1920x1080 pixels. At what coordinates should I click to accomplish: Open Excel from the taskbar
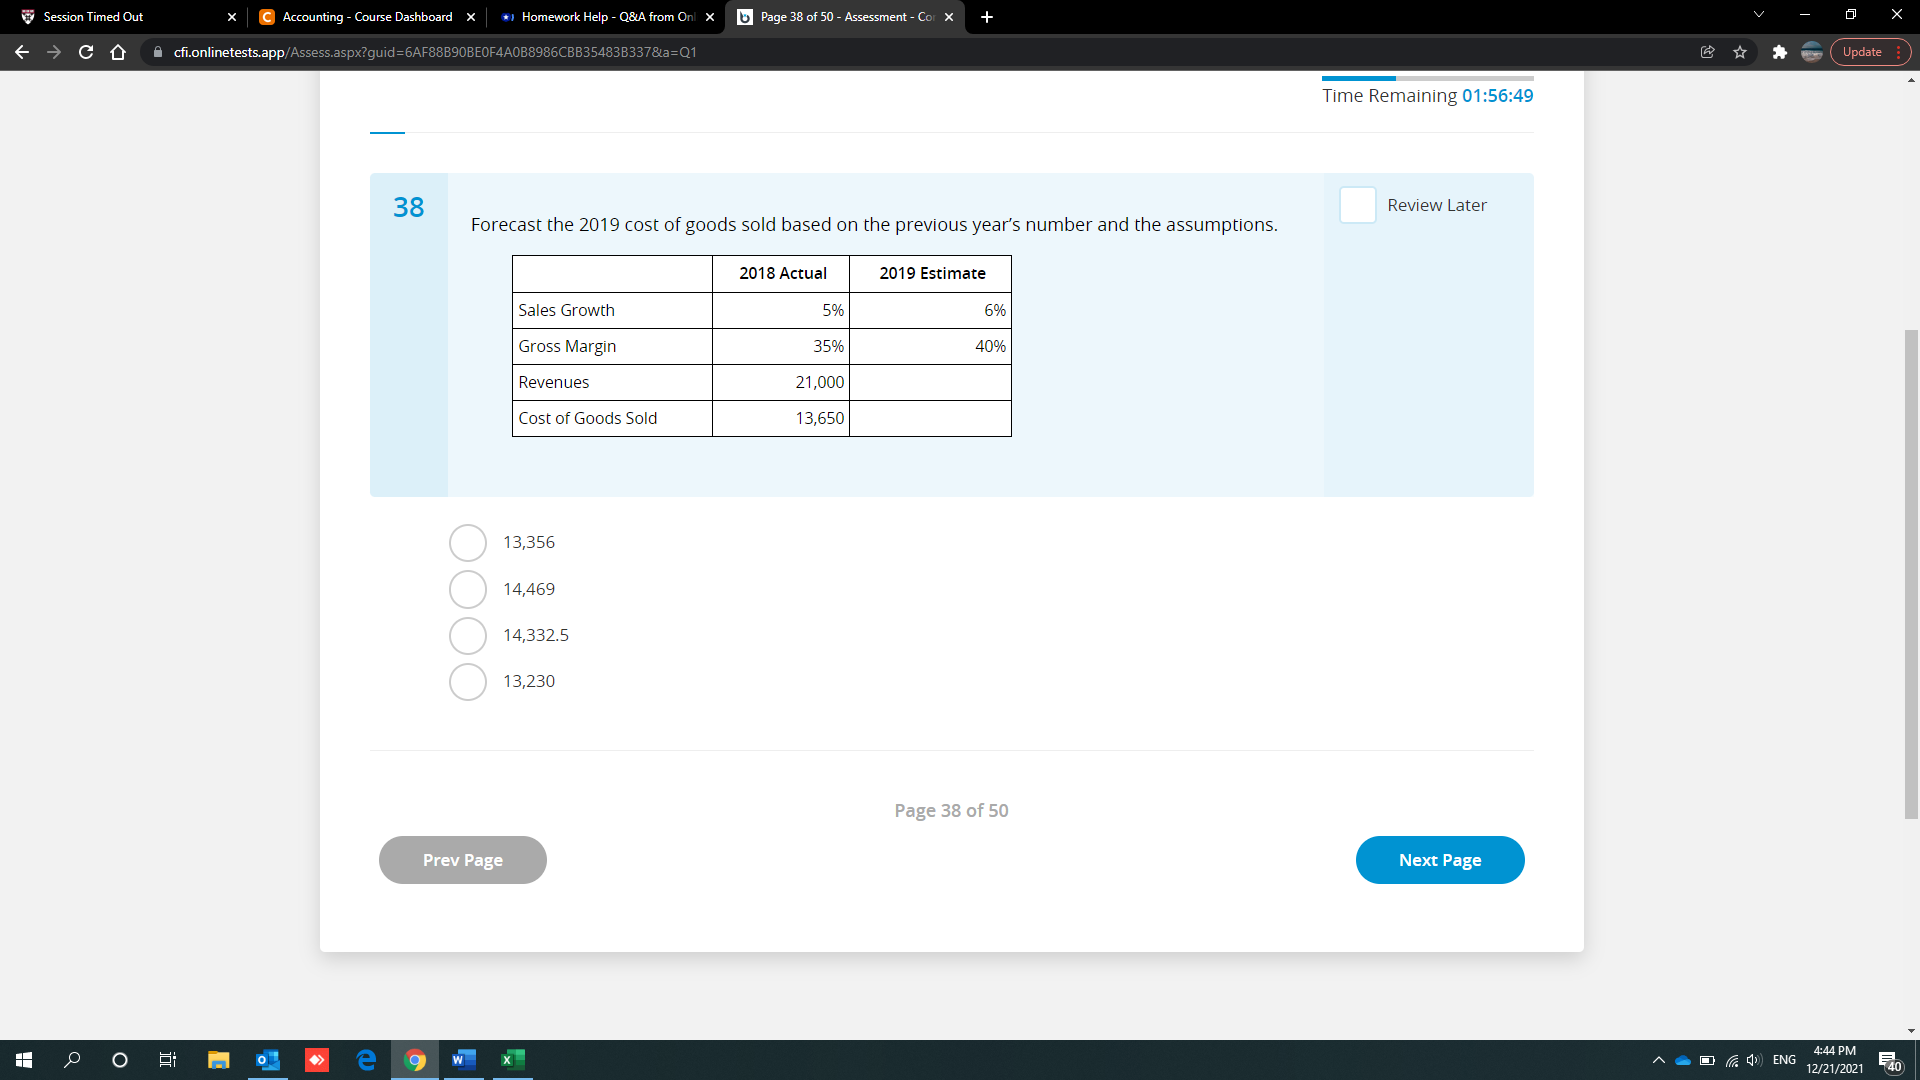513,1060
